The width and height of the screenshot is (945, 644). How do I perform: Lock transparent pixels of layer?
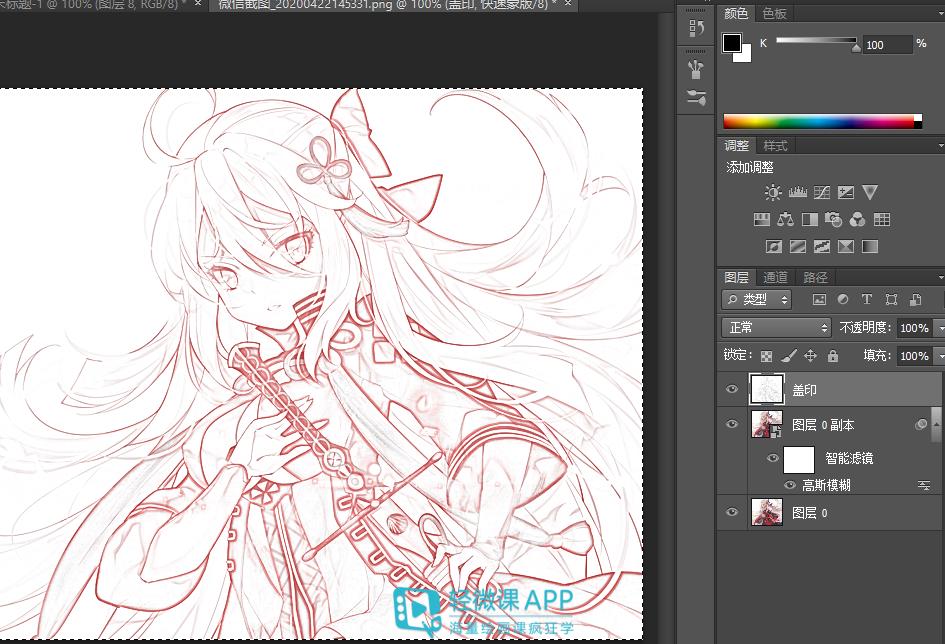click(x=766, y=356)
